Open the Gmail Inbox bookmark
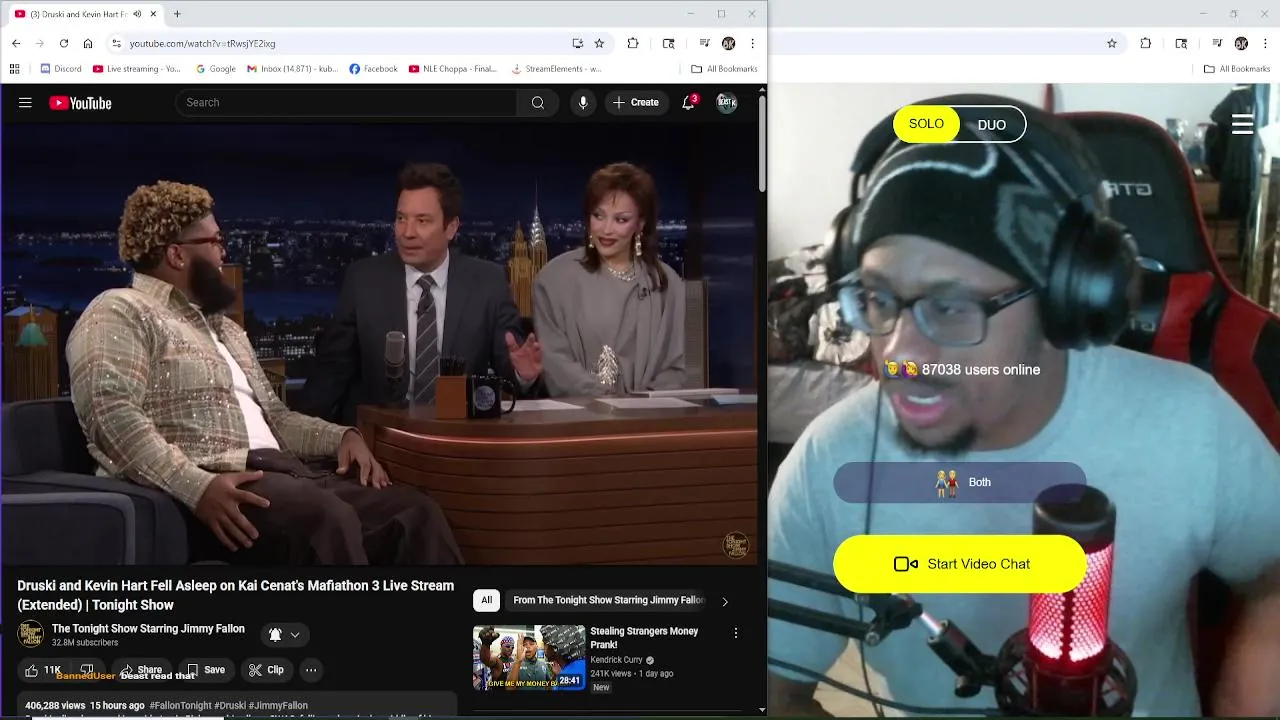Screen dimensions: 1280x720 pos(293,69)
